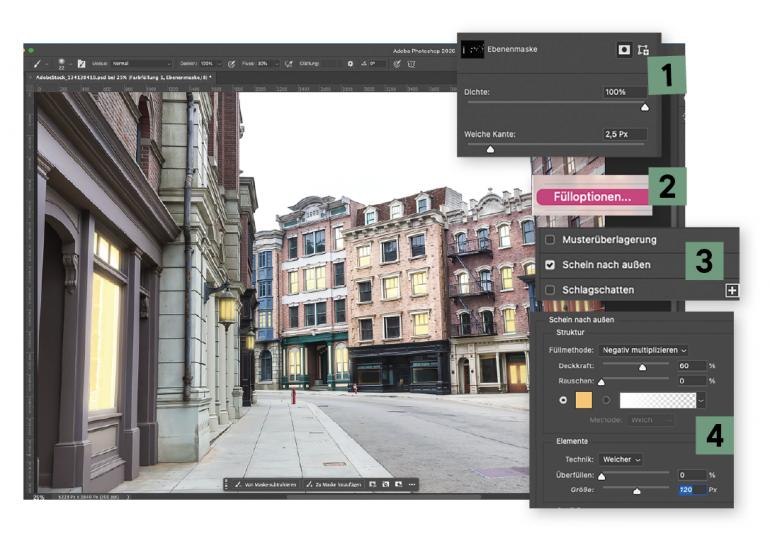Enable the Musterüberlagerung checkbox
770x536 pixels.
pos(550,240)
